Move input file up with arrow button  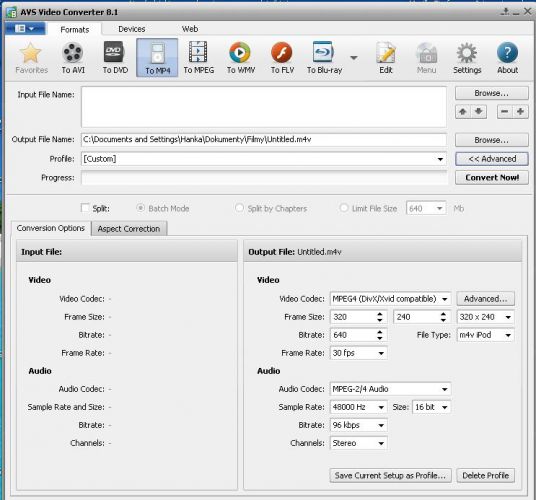tap(463, 112)
